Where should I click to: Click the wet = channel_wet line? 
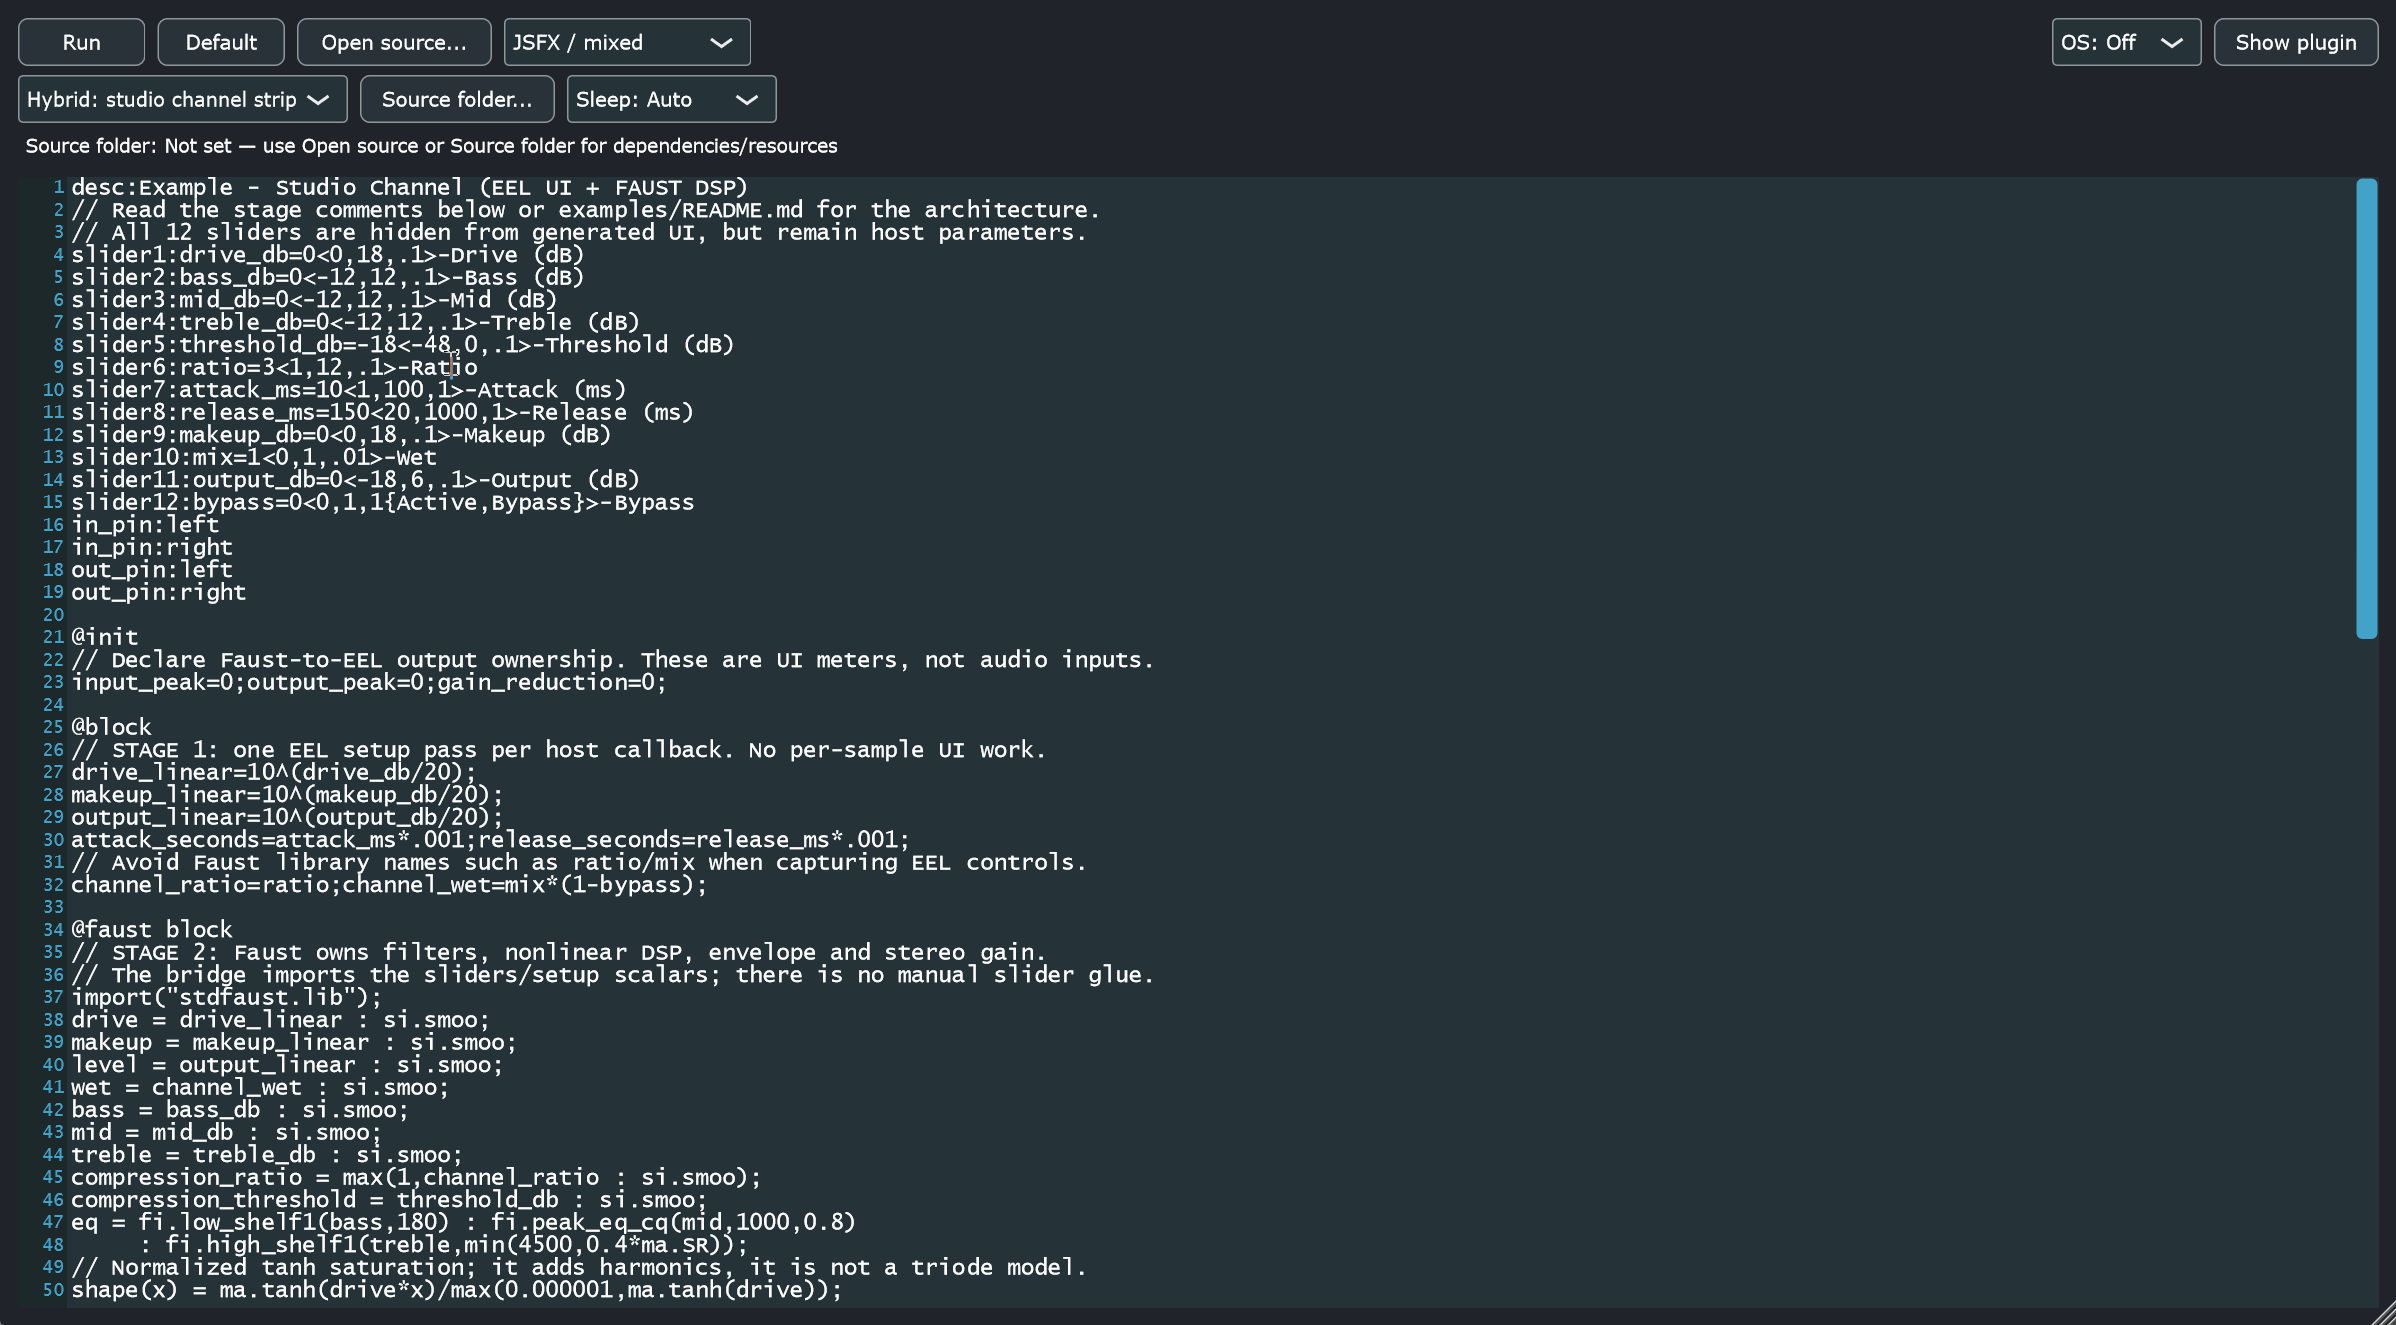pyautogui.click(x=260, y=1087)
